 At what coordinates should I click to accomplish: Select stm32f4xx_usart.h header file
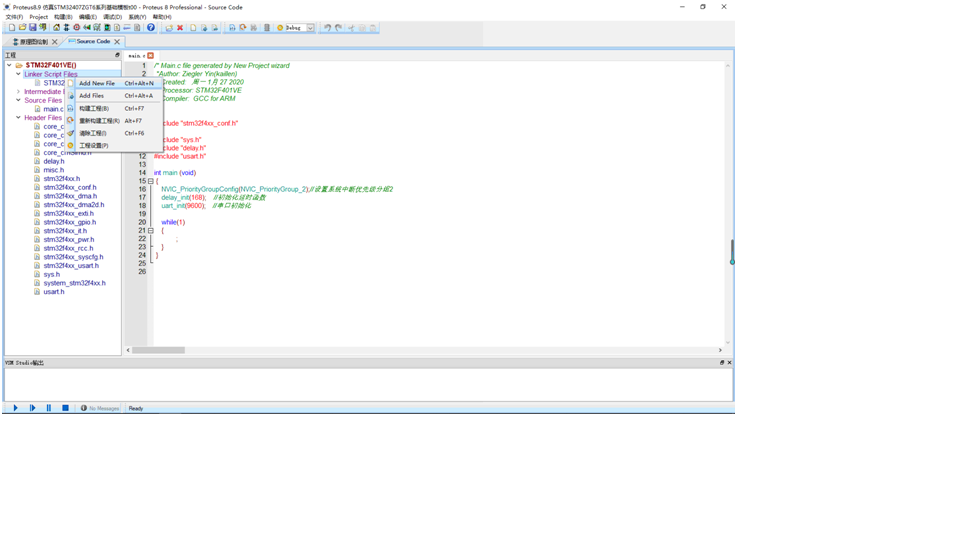[71, 266]
